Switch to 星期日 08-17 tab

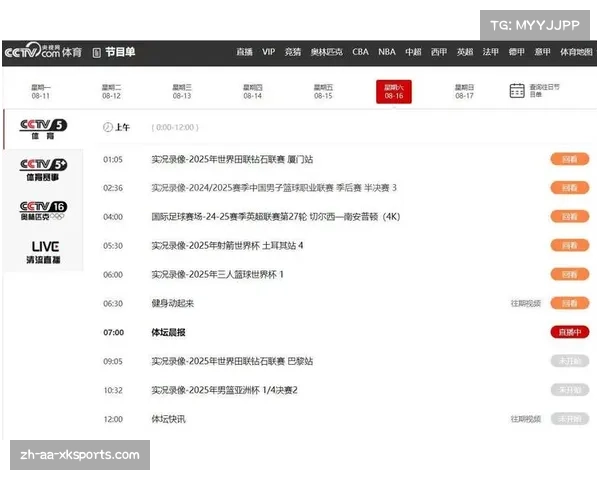point(464,91)
